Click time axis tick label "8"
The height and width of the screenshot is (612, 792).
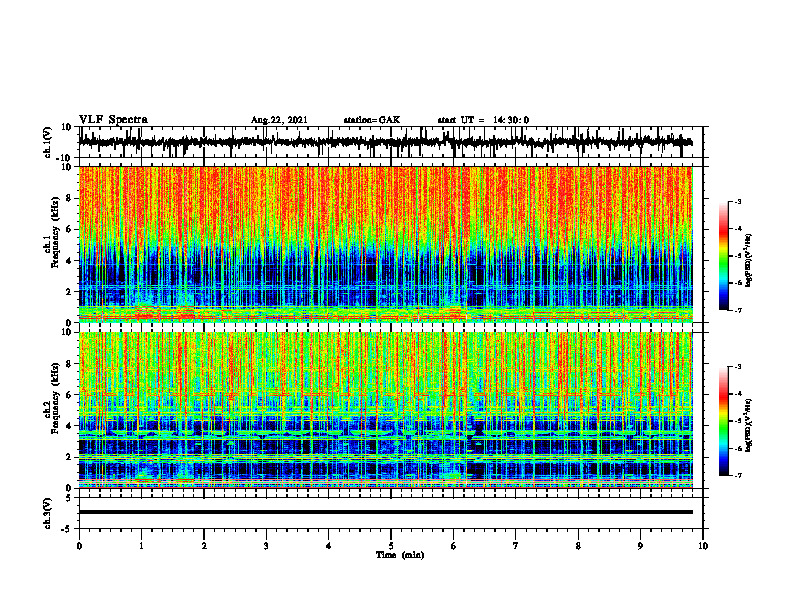click(x=578, y=546)
